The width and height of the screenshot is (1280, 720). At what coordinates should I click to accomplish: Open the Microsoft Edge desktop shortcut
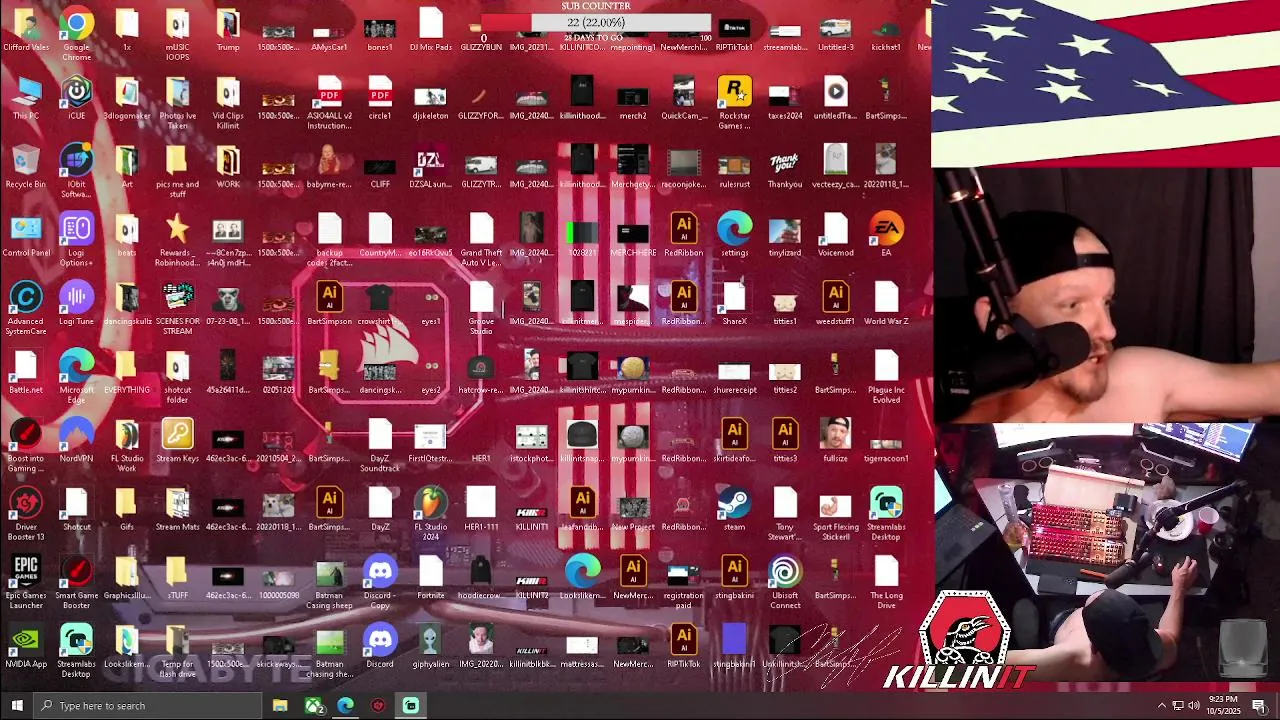[x=76, y=377]
